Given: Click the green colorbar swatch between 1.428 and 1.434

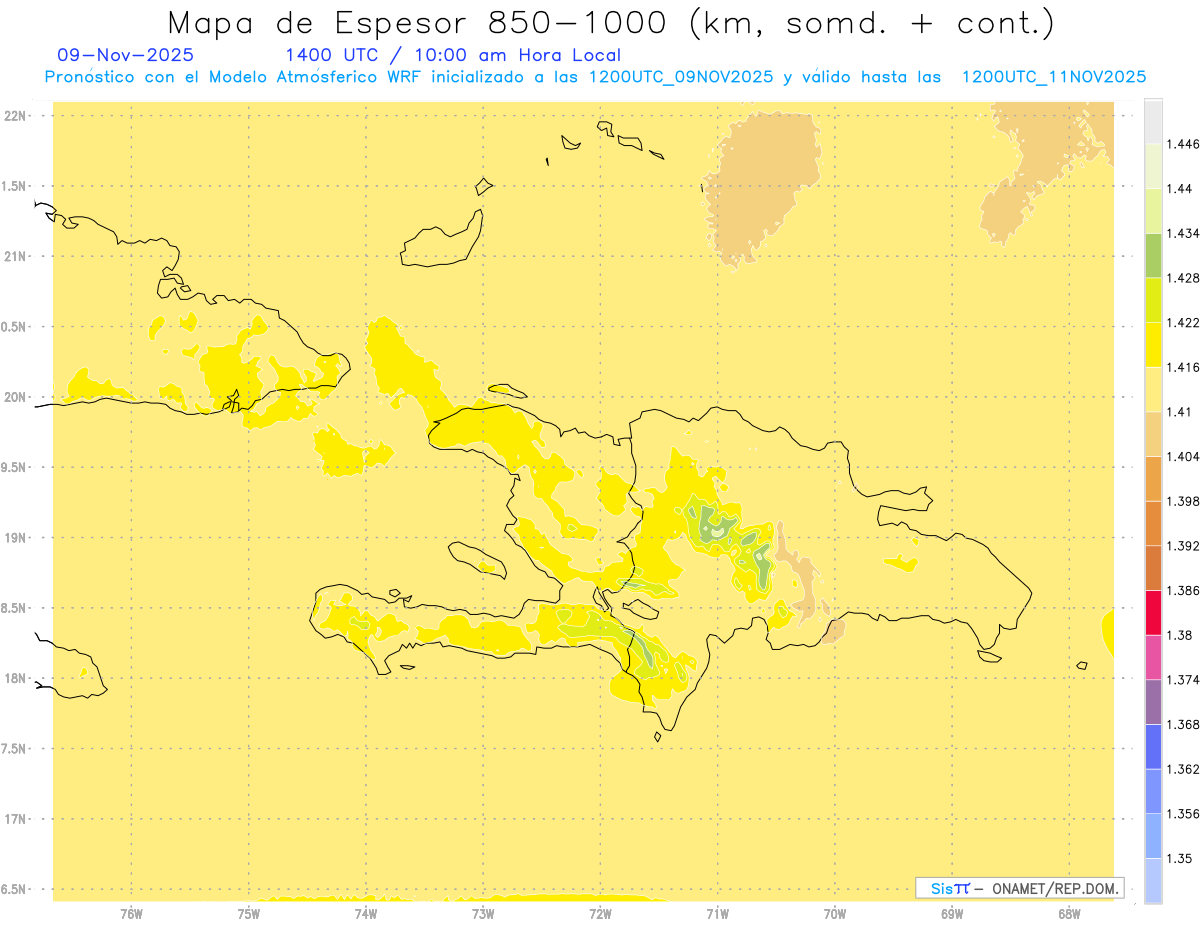Looking at the screenshot, I should tap(1153, 255).
